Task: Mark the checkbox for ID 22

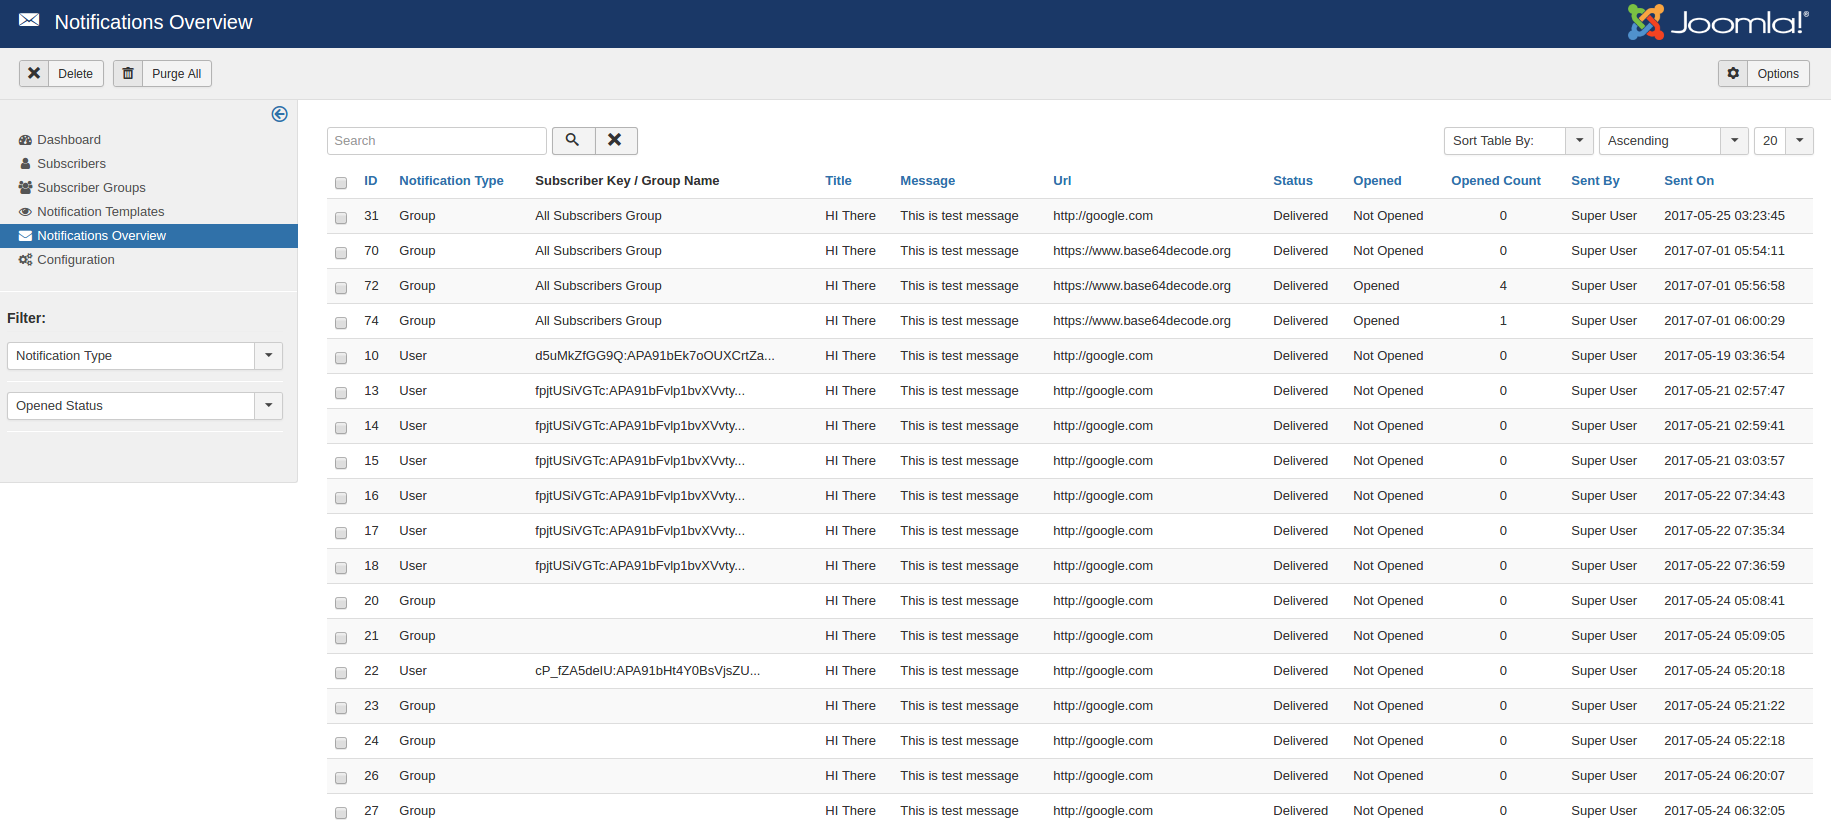Action: [x=341, y=673]
